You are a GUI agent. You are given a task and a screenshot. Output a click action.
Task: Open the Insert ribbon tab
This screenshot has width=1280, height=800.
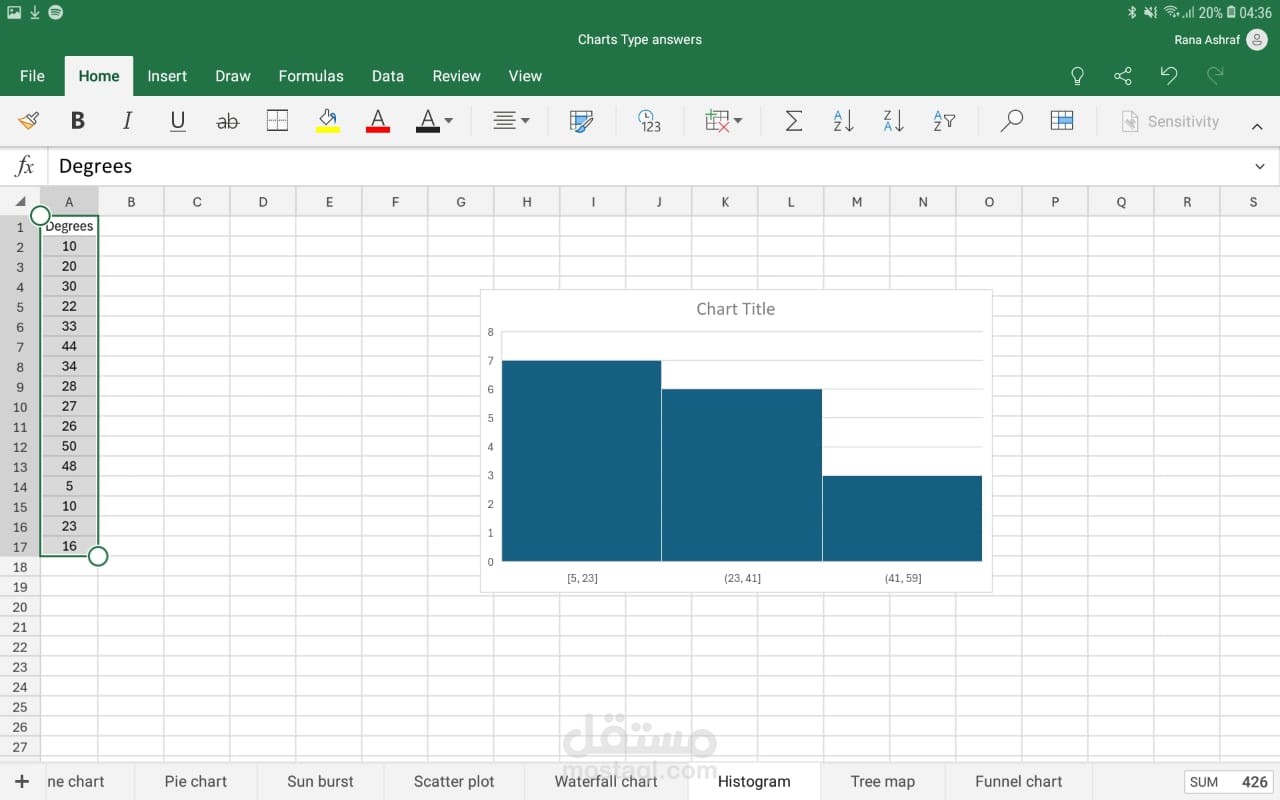tap(167, 76)
